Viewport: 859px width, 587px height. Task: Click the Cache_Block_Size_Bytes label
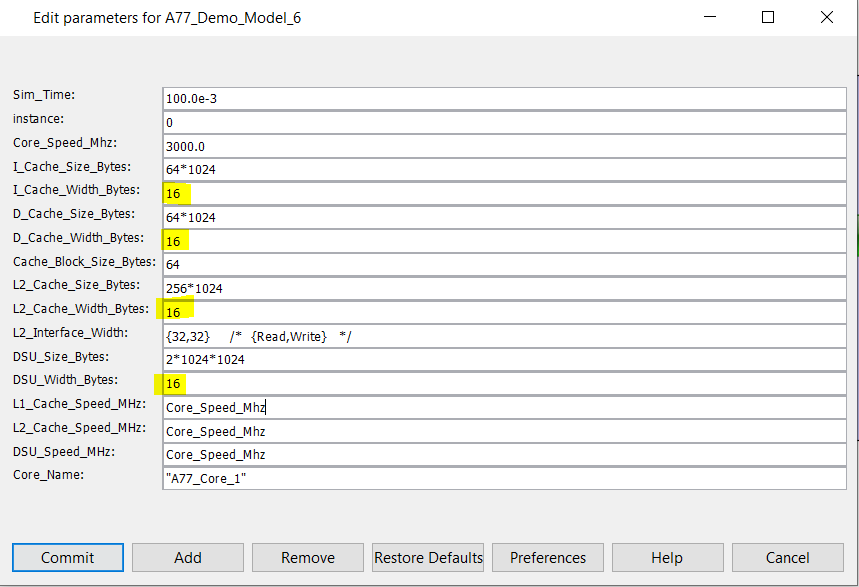tap(84, 261)
